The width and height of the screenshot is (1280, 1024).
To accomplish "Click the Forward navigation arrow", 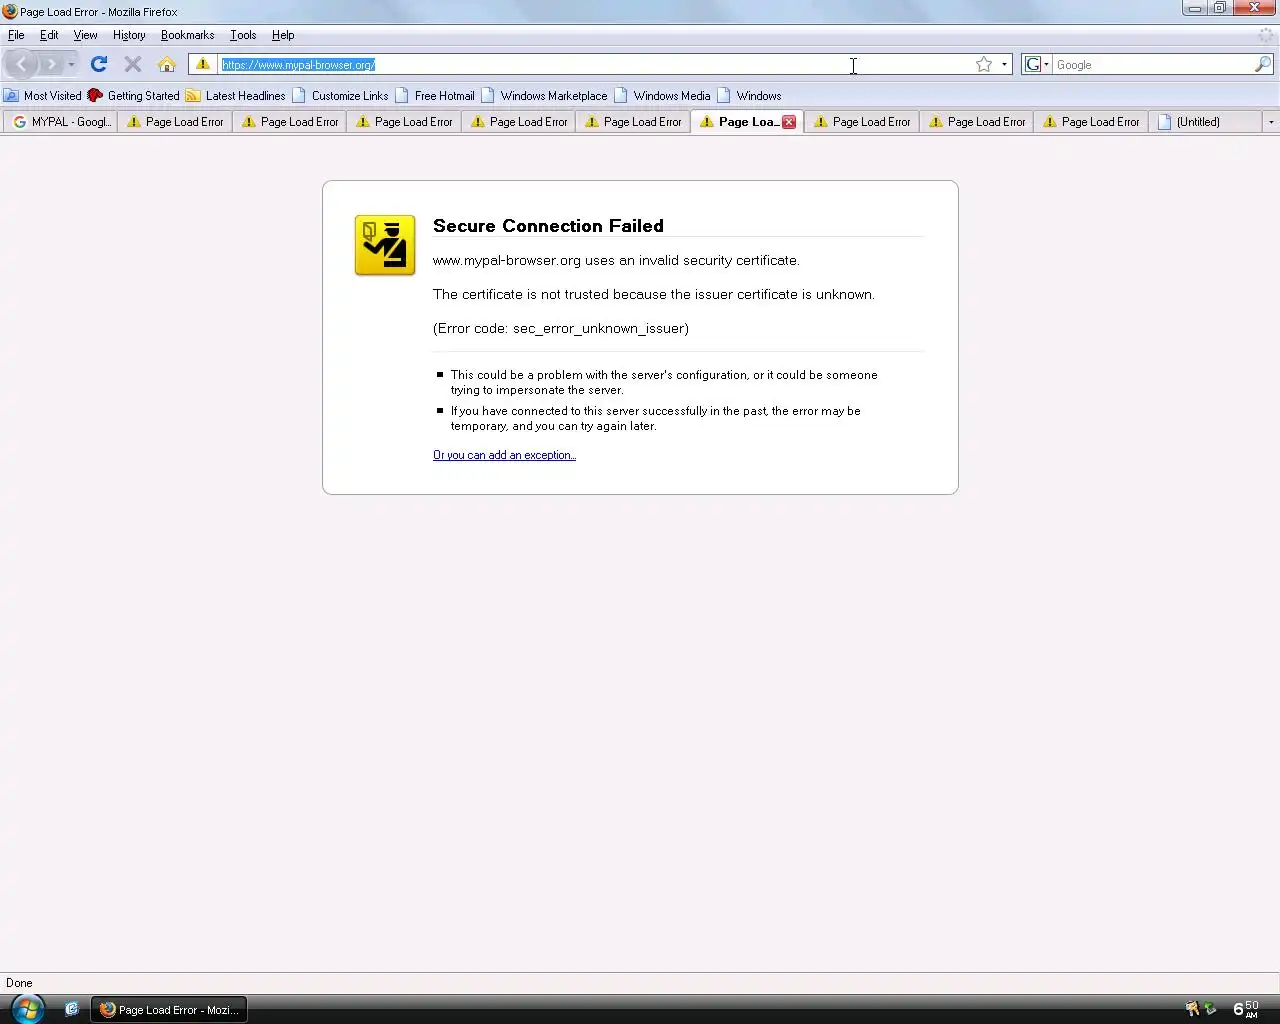I will pos(52,64).
